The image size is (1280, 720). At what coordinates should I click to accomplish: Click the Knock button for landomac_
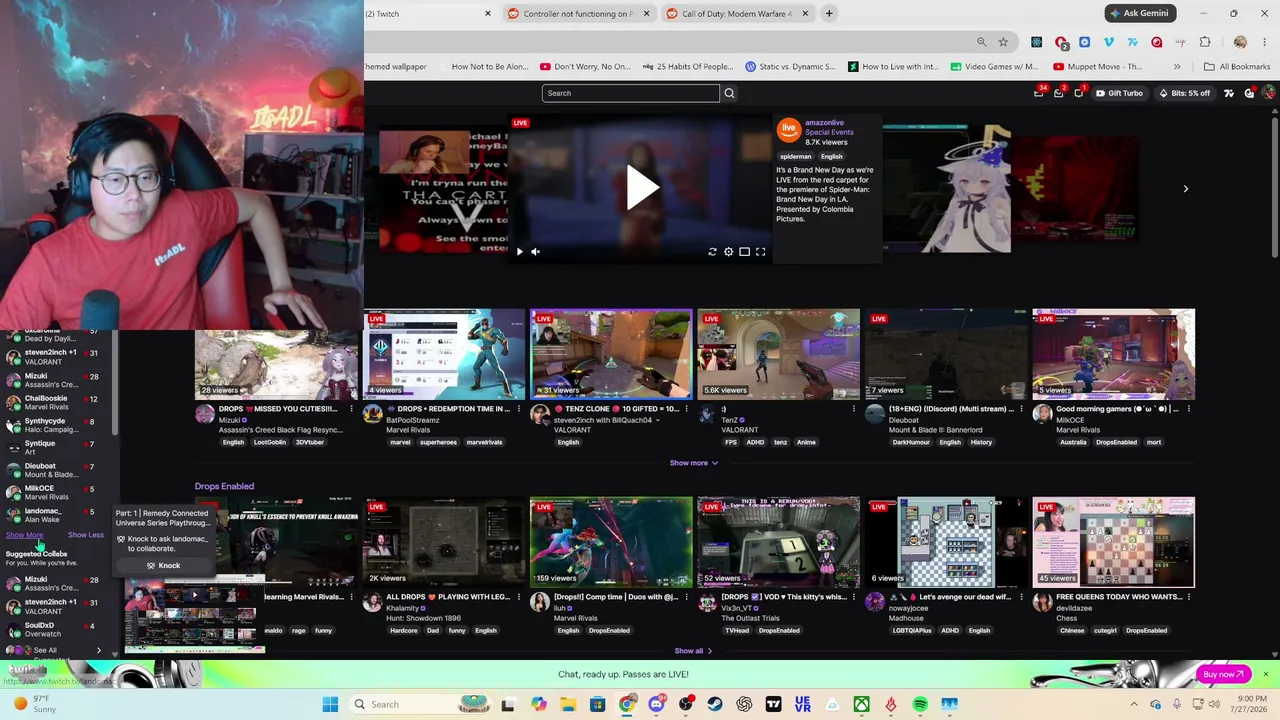[163, 566]
